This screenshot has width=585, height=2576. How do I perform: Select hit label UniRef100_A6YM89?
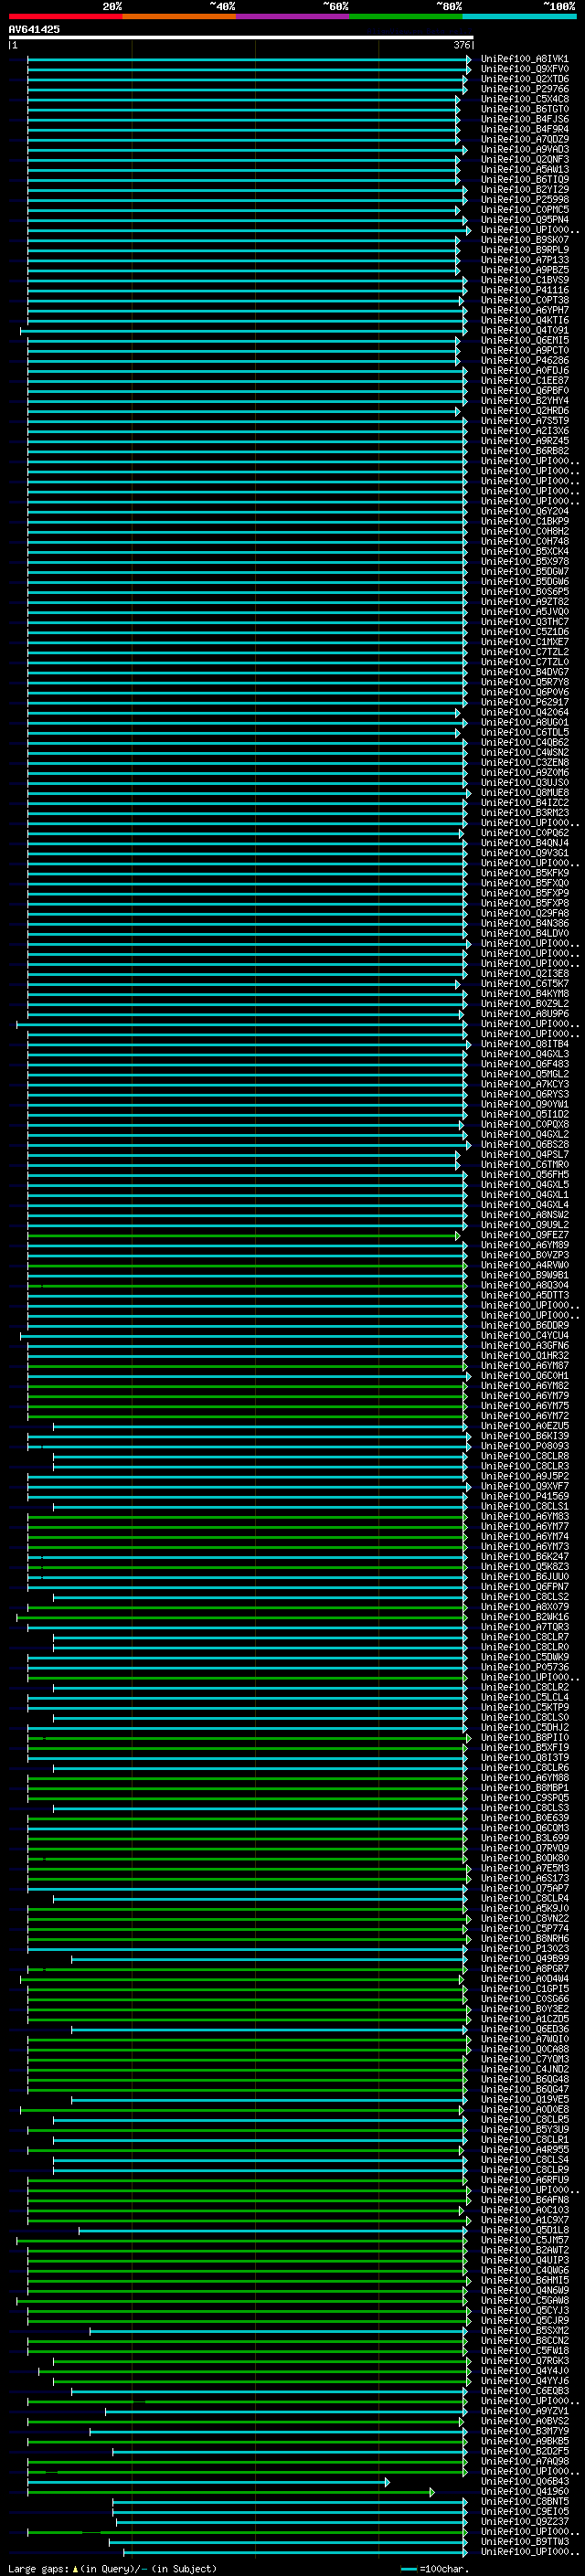click(525, 1245)
